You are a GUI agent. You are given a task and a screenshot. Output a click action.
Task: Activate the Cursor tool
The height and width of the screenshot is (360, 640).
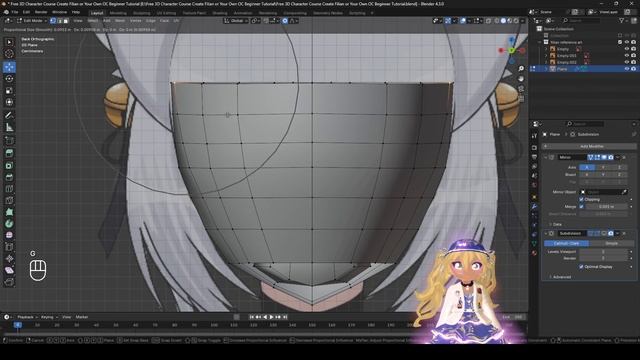pos(9,53)
